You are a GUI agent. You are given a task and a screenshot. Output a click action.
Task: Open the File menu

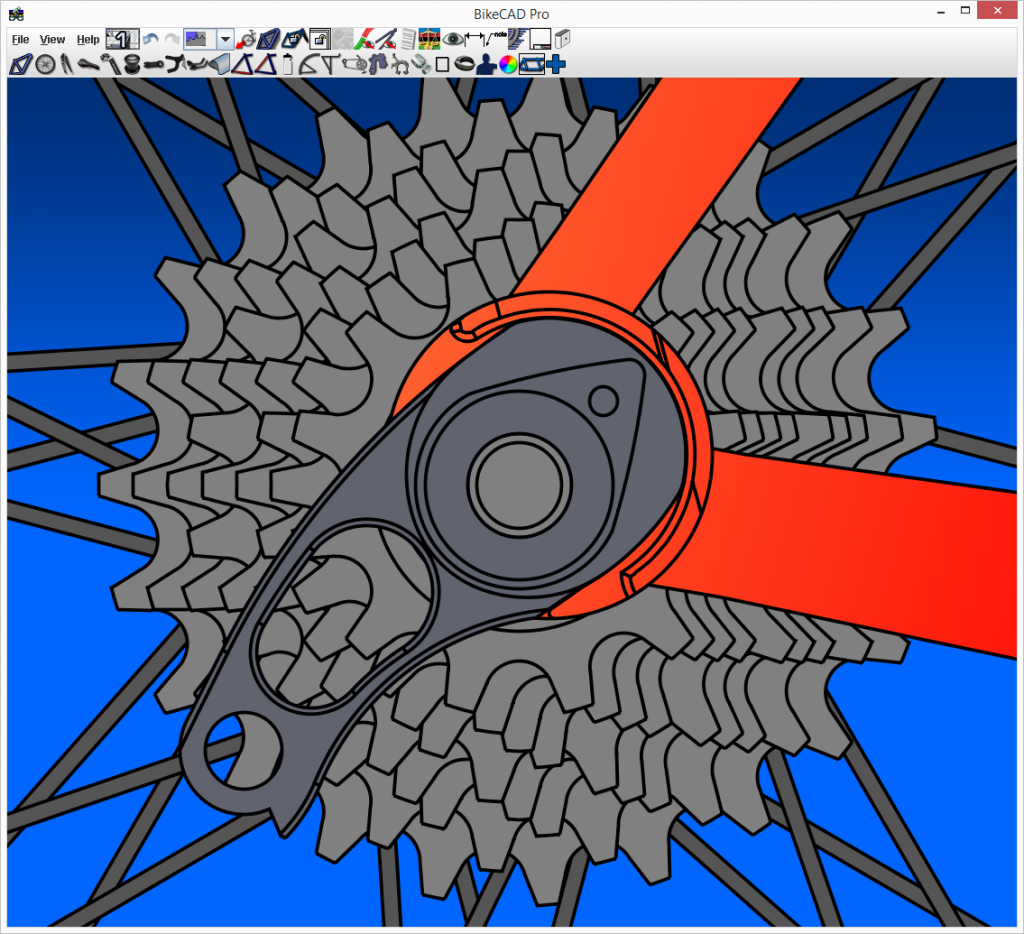(x=20, y=39)
